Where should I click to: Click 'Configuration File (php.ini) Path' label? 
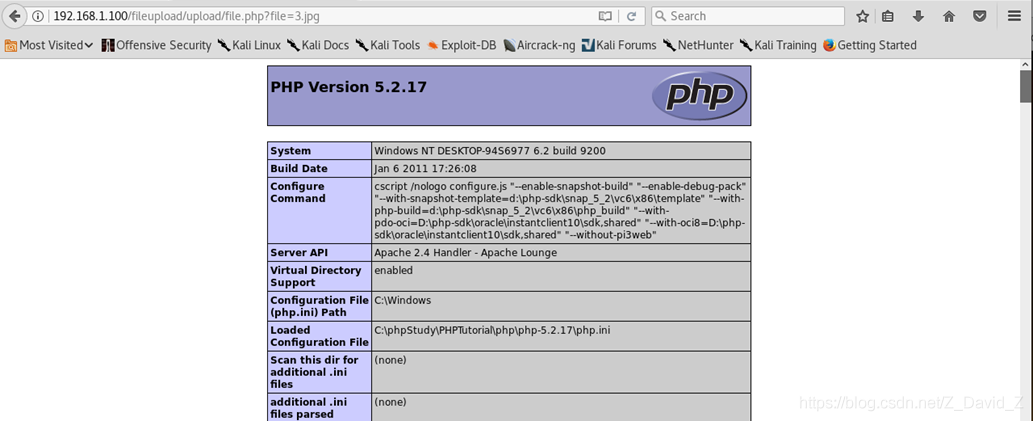(x=319, y=306)
